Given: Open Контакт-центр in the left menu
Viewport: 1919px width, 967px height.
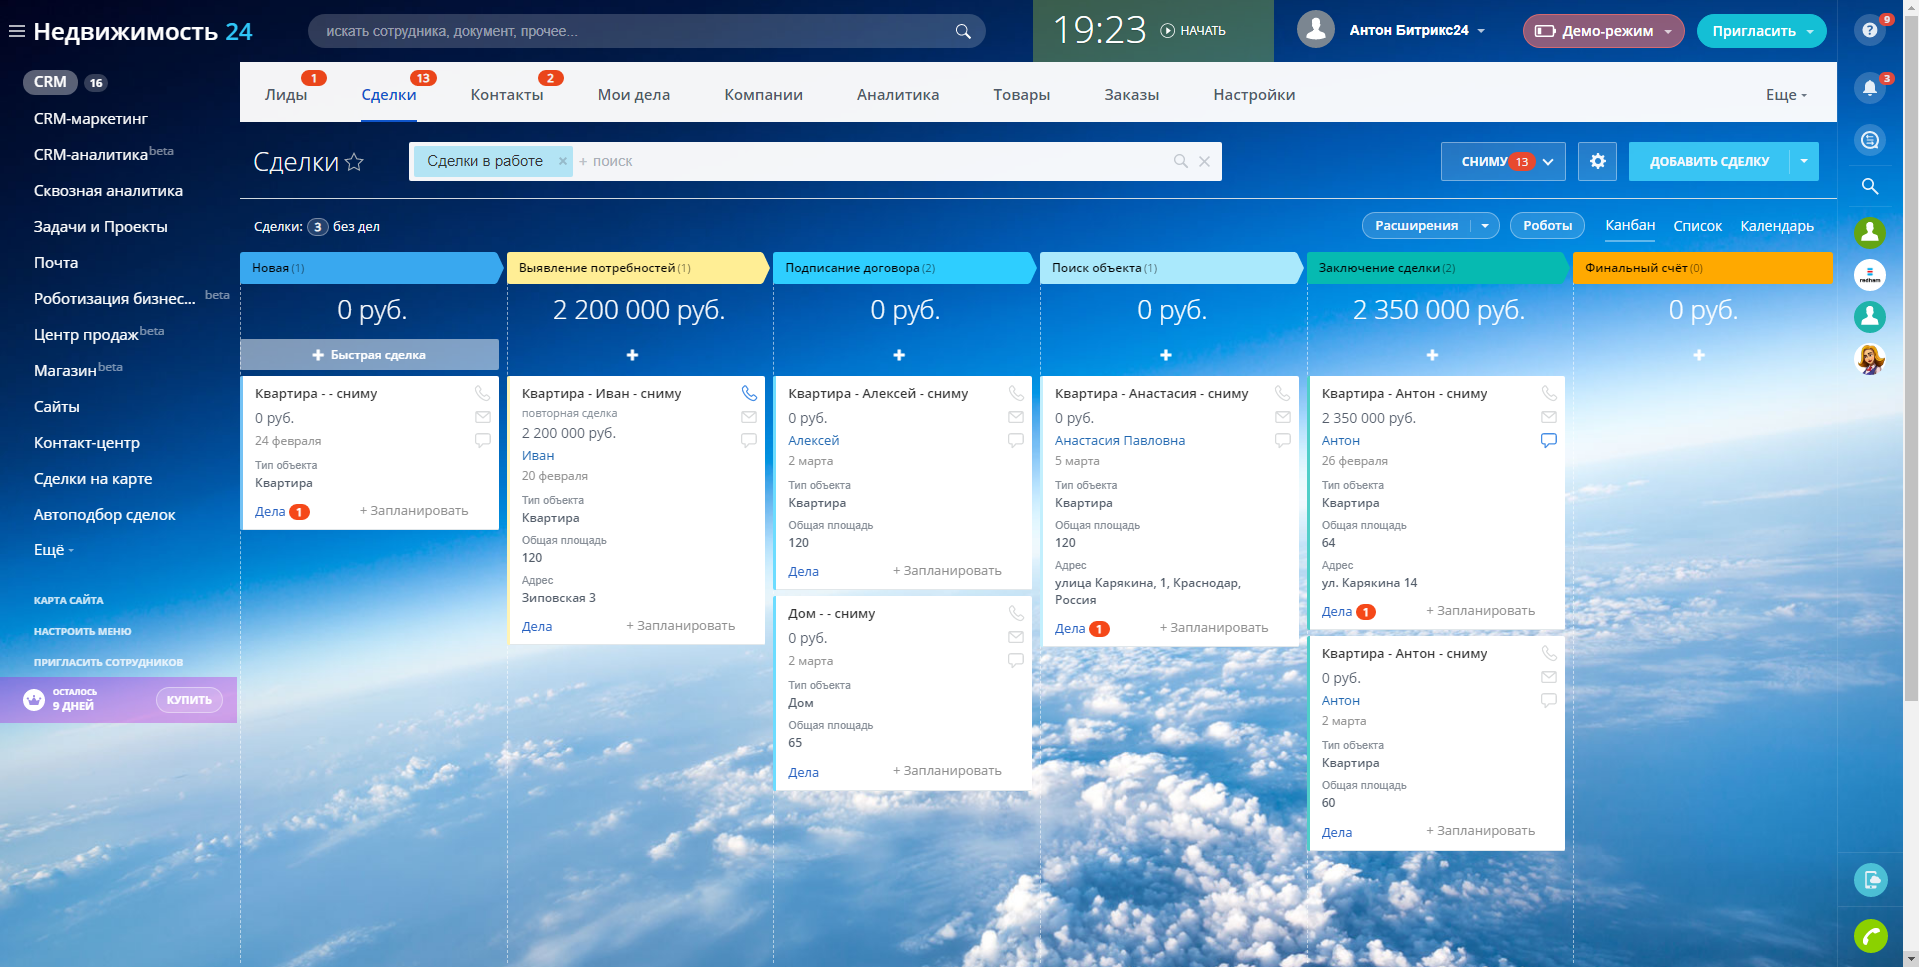Looking at the screenshot, I should click(87, 443).
